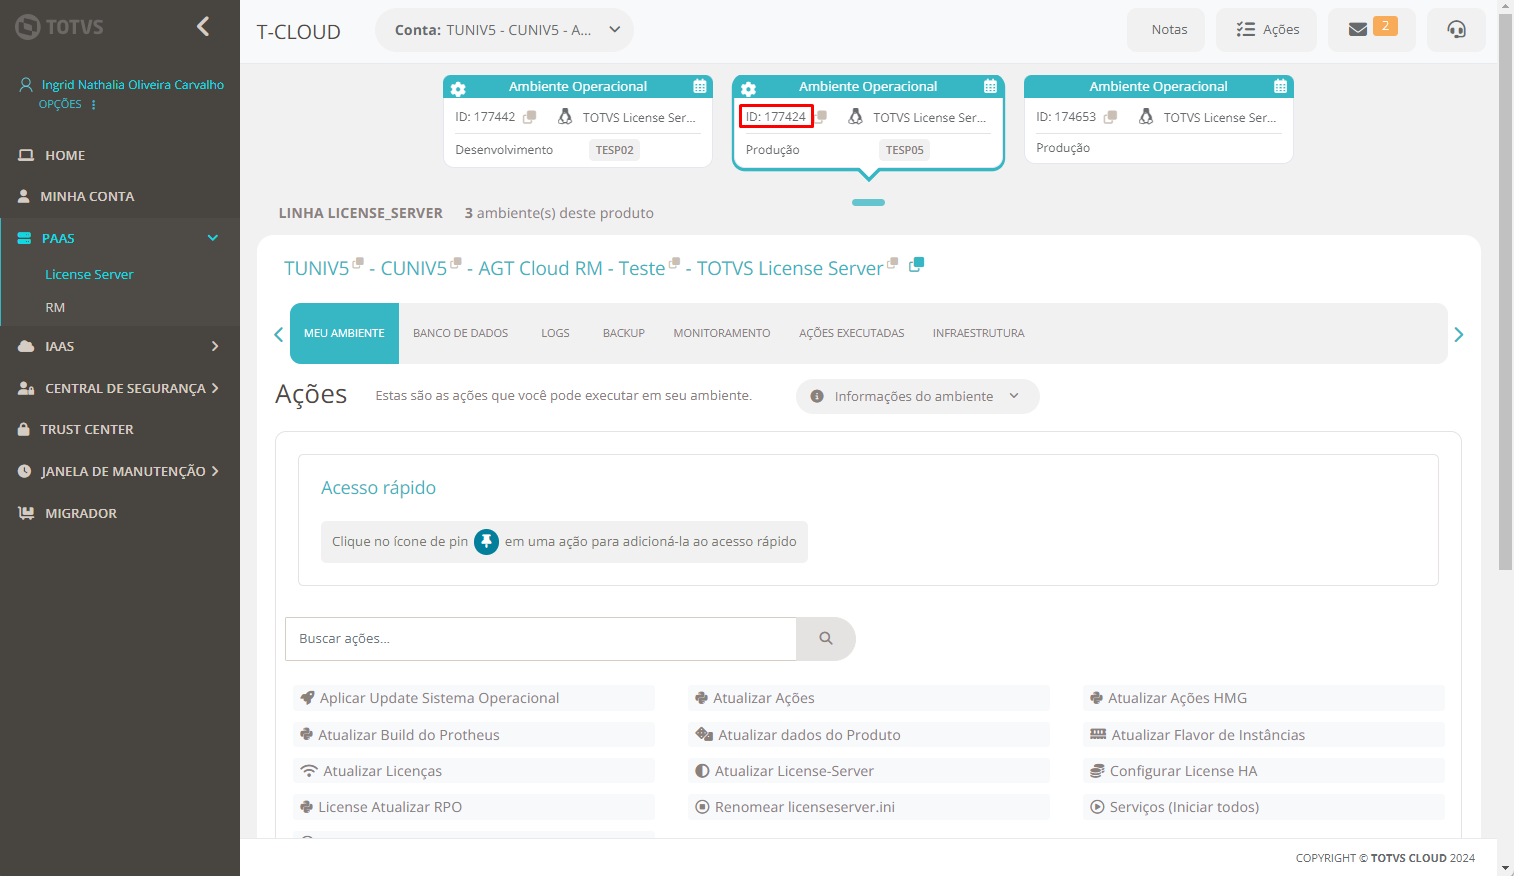The height and width of the screenshot is (876, 1514).
Task: Run 'Renomear licenseserver.ini' action
Action: point(869,807)
